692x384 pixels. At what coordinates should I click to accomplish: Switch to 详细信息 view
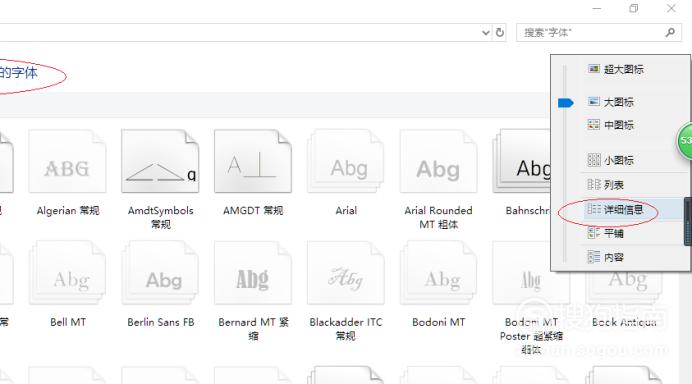pyautogui.click(x=615, y=209)
